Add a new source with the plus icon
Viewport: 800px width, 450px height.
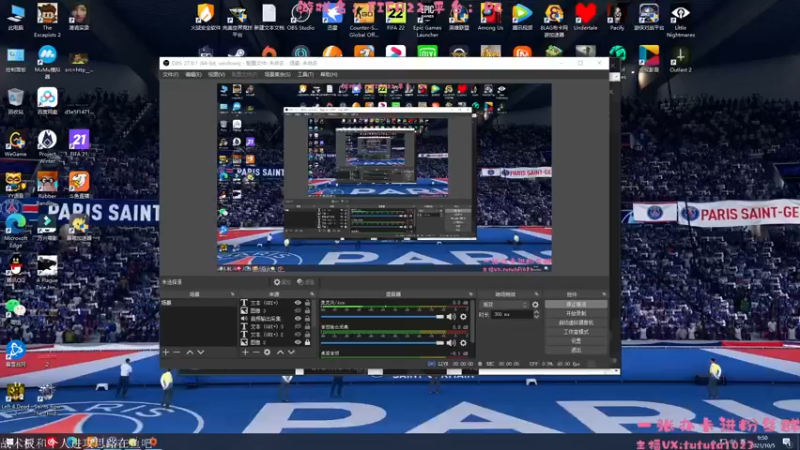(245, 352)
